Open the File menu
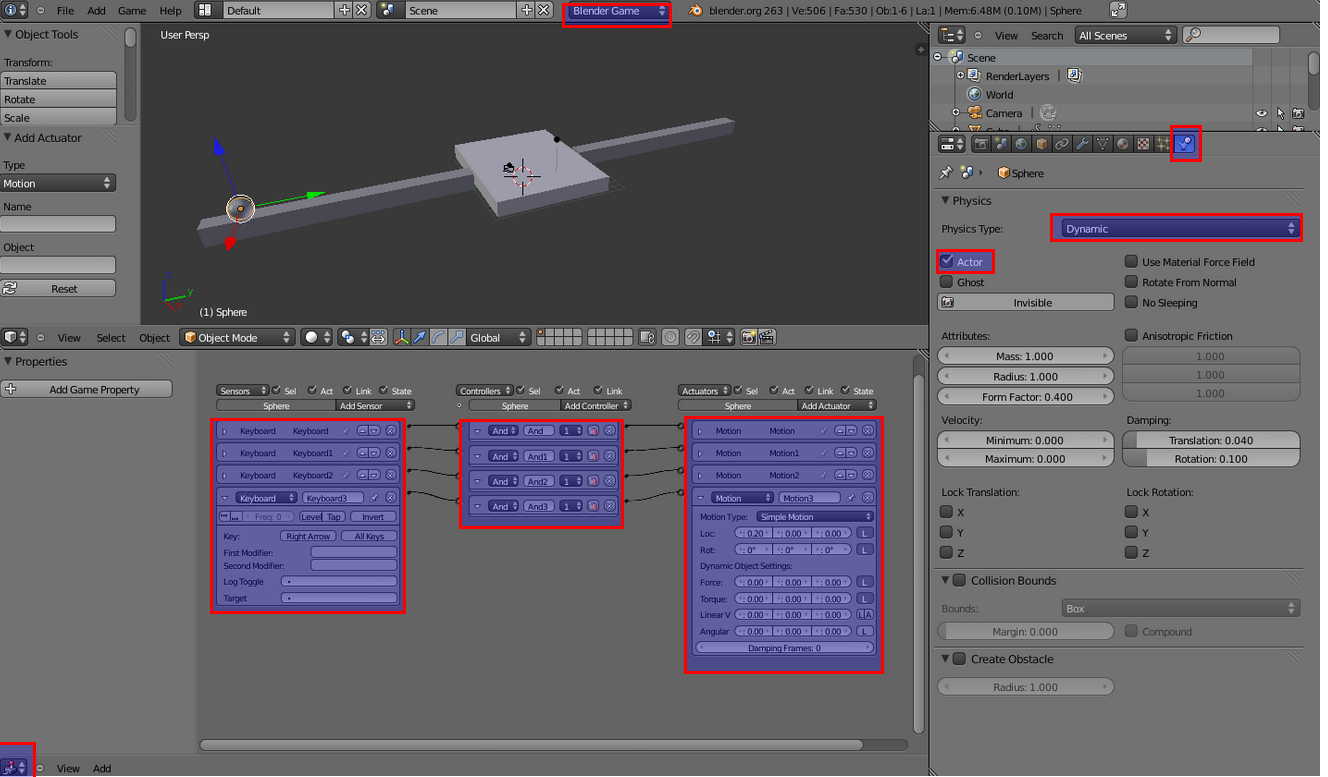1328x777 pixels. 65,10
